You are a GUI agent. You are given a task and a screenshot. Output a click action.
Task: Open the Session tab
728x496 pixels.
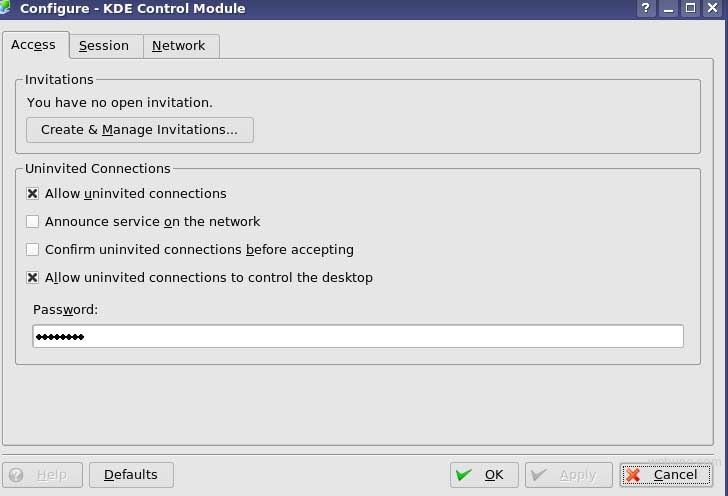coord(106,46)
